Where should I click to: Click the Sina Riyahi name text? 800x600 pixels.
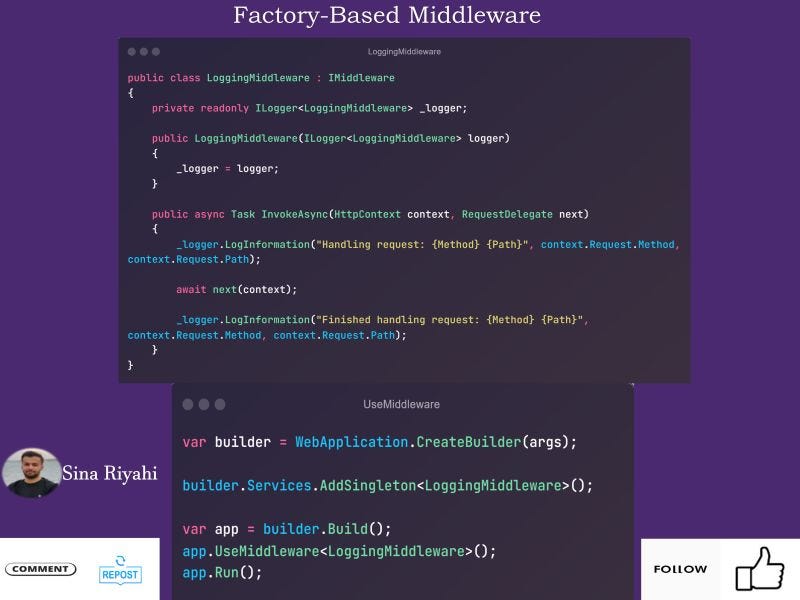pyautogui.click(x=108, y=475)
